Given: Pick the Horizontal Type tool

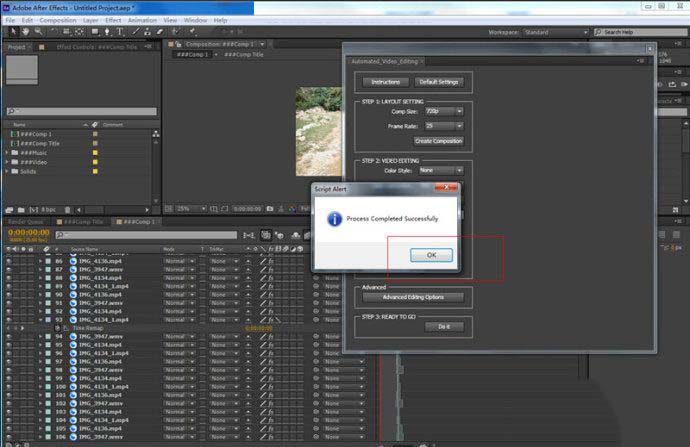Looking at the screenshot, I should click(x=121, y=32).
